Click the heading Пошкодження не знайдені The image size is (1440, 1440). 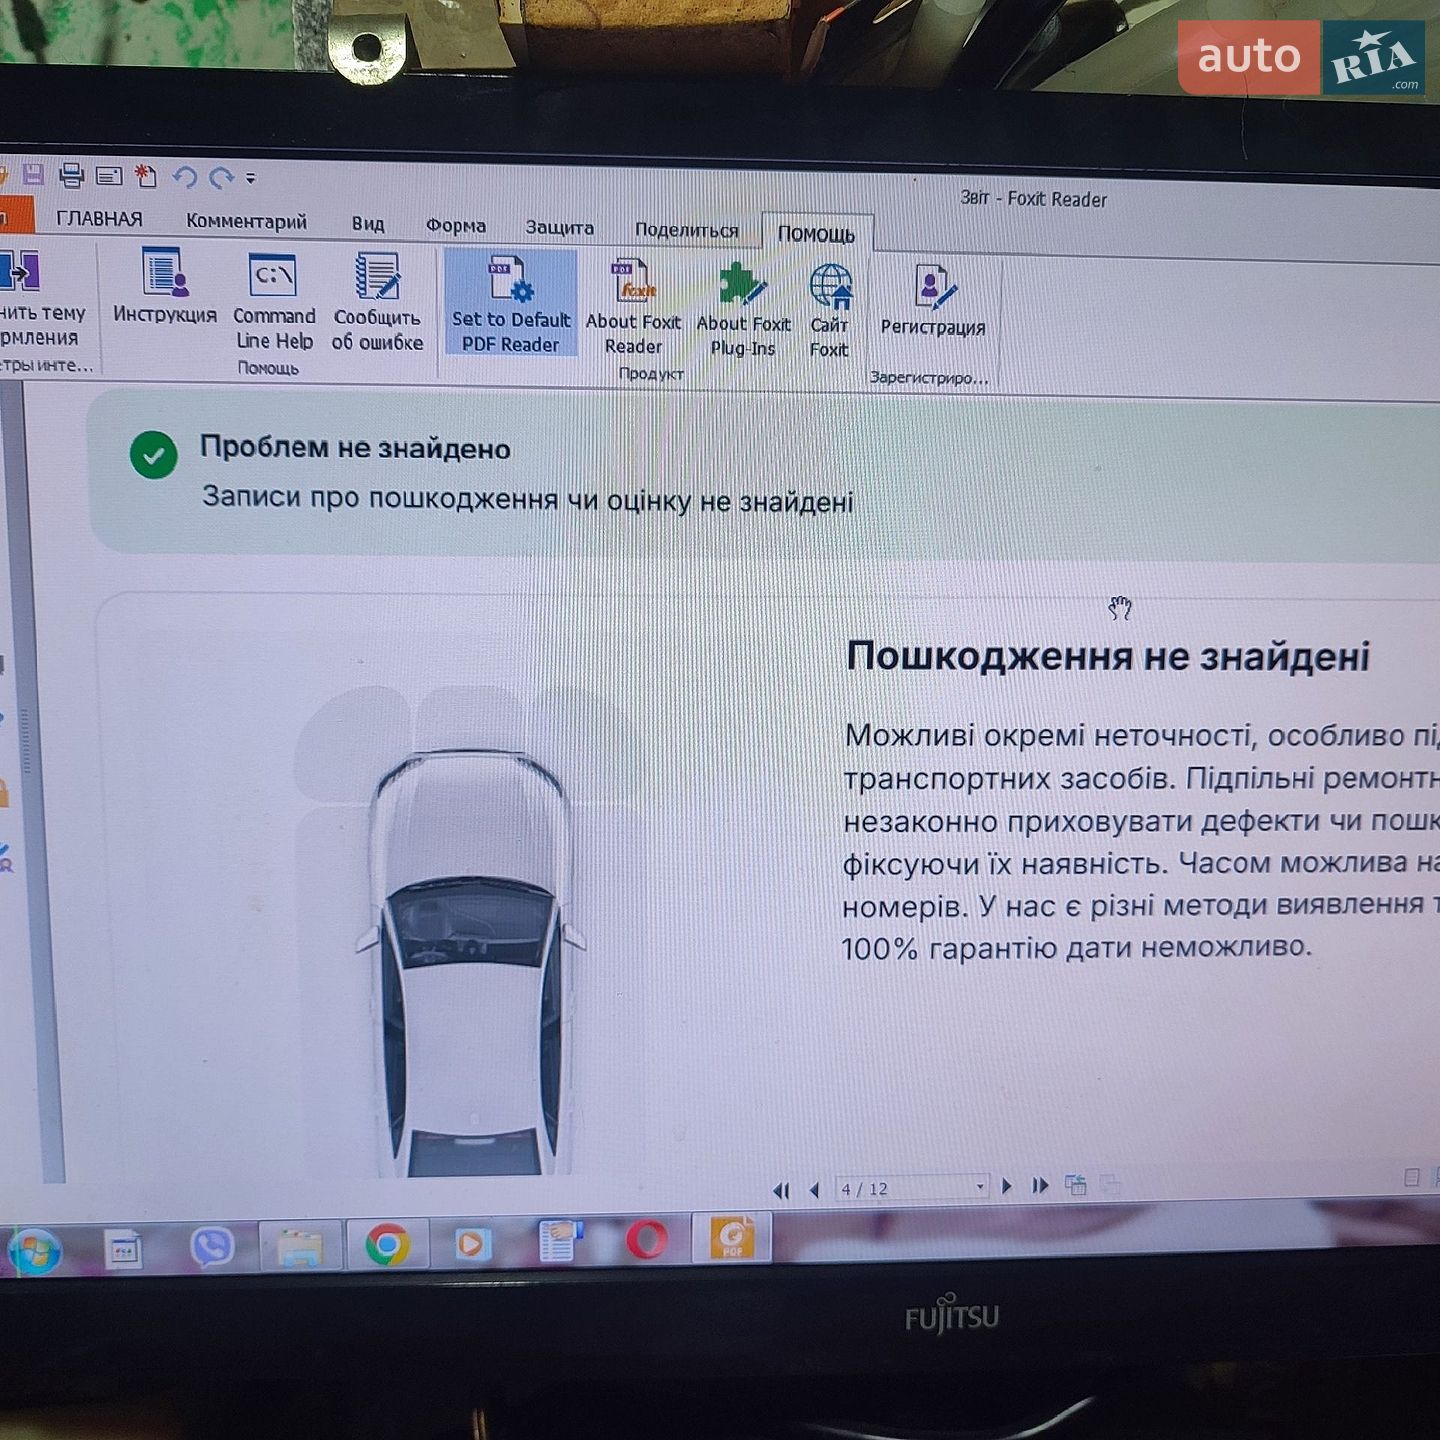pos(1108,657)
